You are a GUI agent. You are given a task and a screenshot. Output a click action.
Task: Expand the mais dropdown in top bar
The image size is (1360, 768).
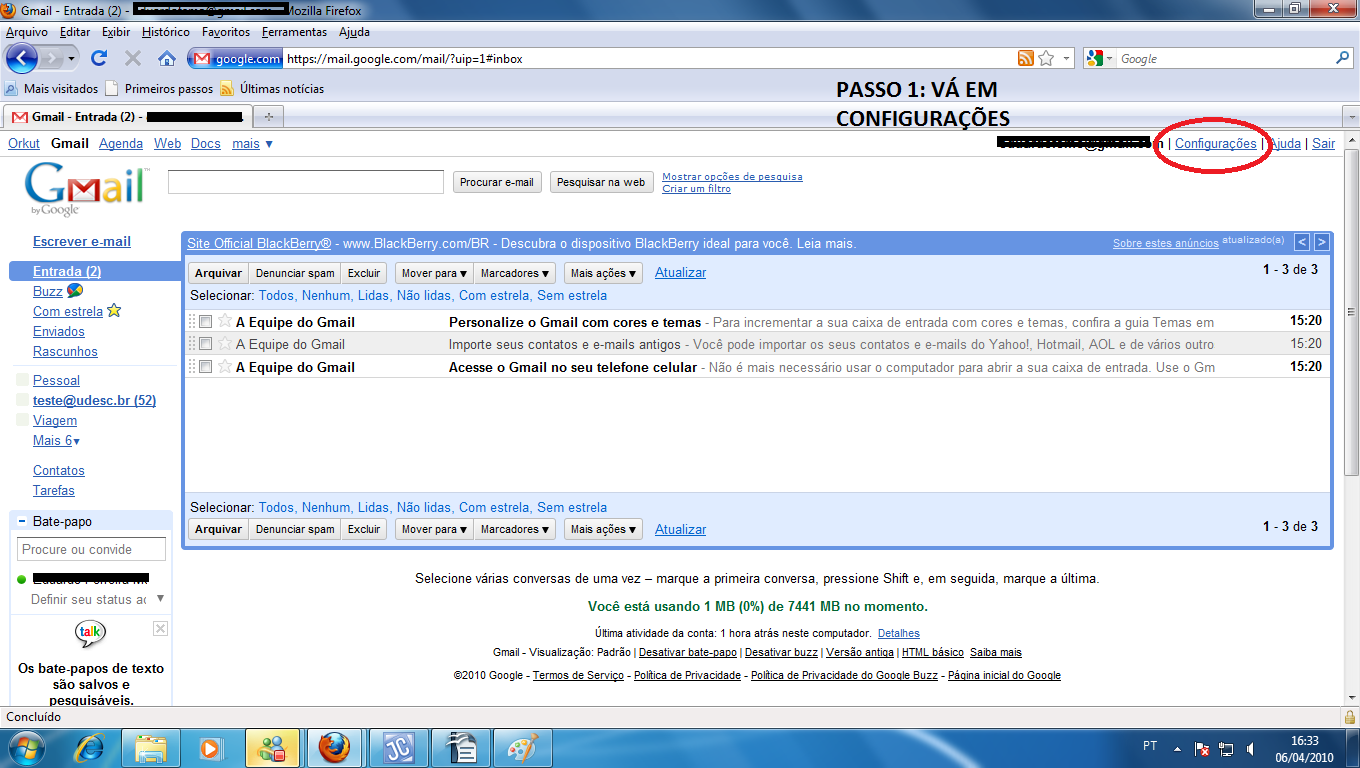click(252, 143)
